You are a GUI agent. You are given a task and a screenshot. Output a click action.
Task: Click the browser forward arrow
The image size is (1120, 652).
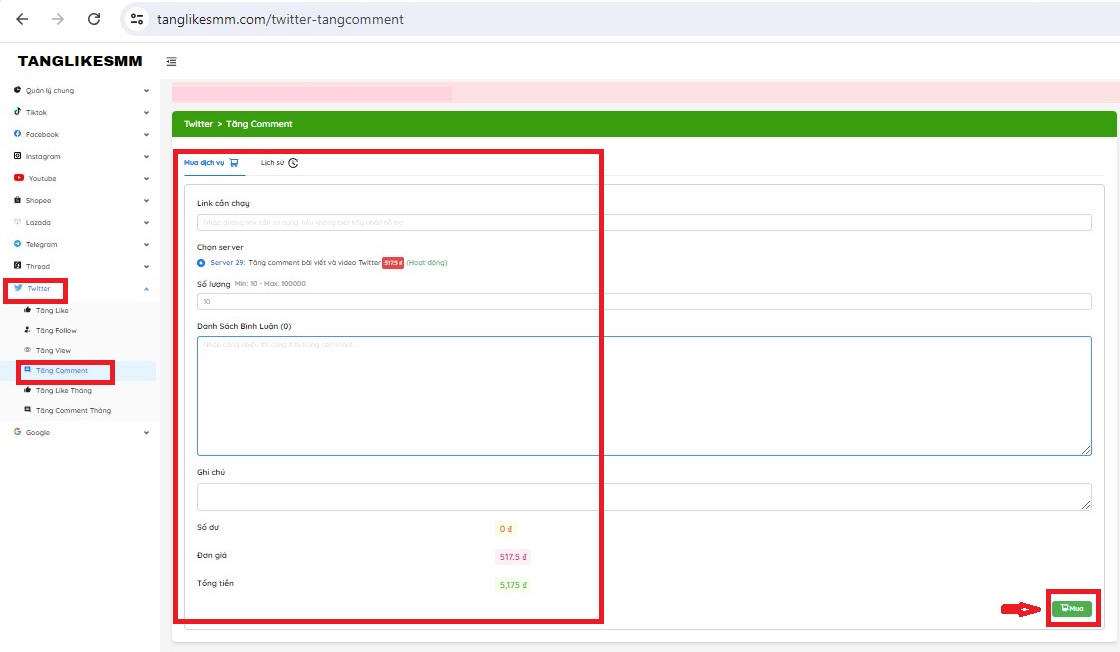pyautogui.click(x=58, y=19)
